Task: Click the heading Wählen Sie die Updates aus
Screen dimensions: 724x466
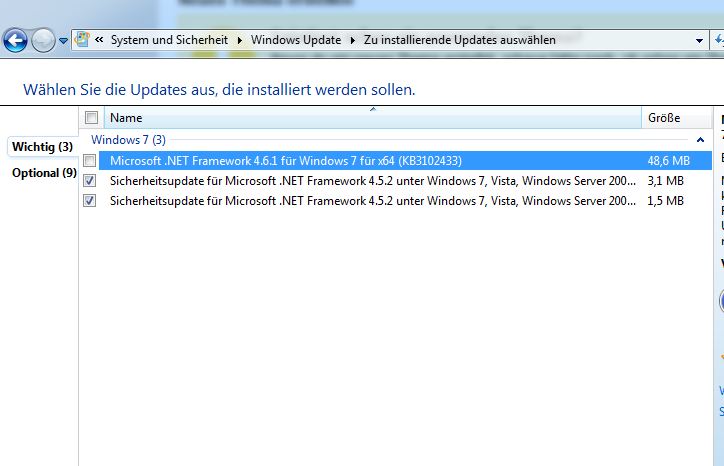Action: click(219, 90)
